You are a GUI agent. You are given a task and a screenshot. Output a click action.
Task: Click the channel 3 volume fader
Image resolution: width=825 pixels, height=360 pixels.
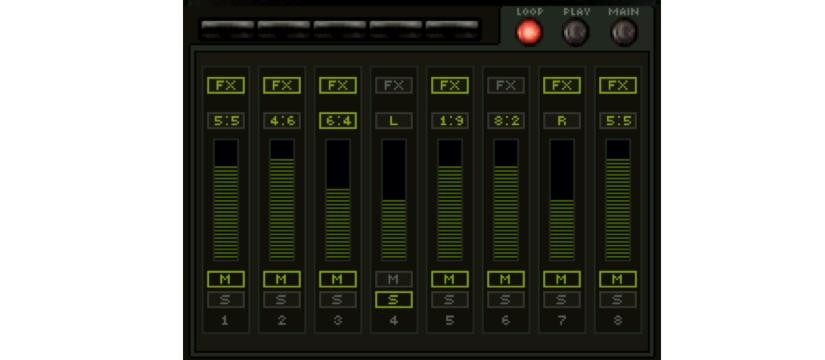(338, 200)
